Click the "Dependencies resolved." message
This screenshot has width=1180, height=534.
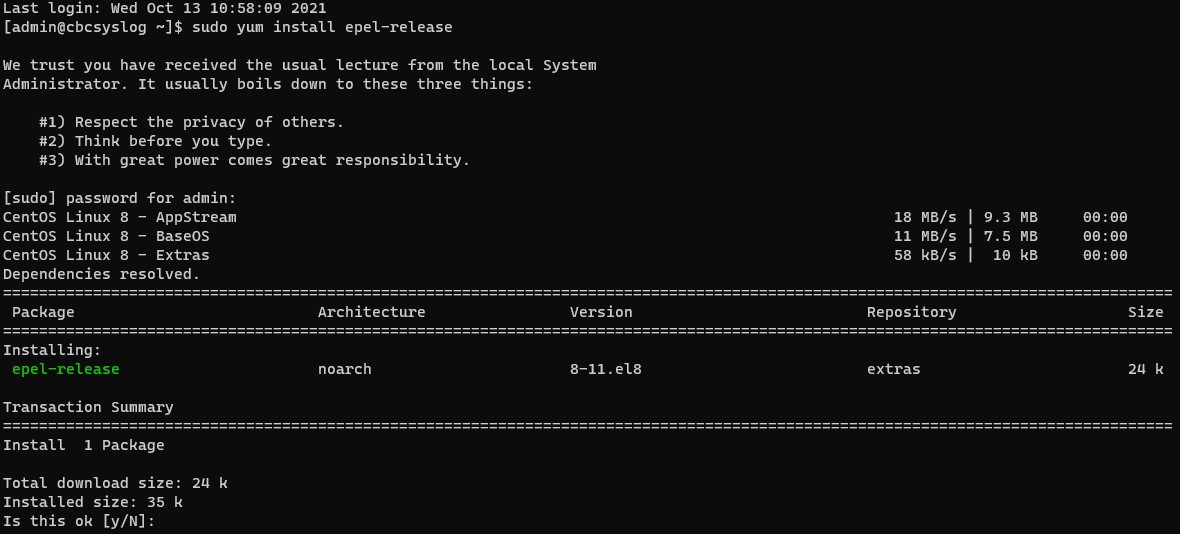[101, 274]
